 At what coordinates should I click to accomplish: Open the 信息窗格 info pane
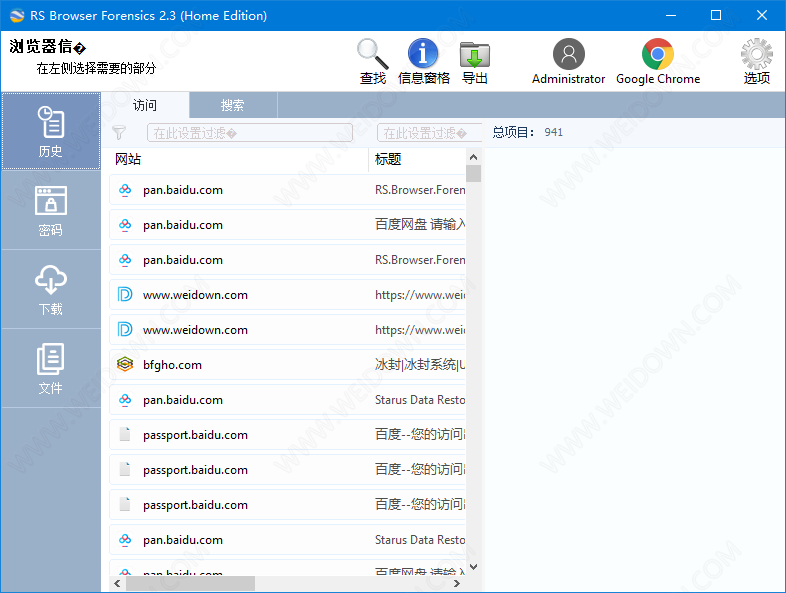424,61
